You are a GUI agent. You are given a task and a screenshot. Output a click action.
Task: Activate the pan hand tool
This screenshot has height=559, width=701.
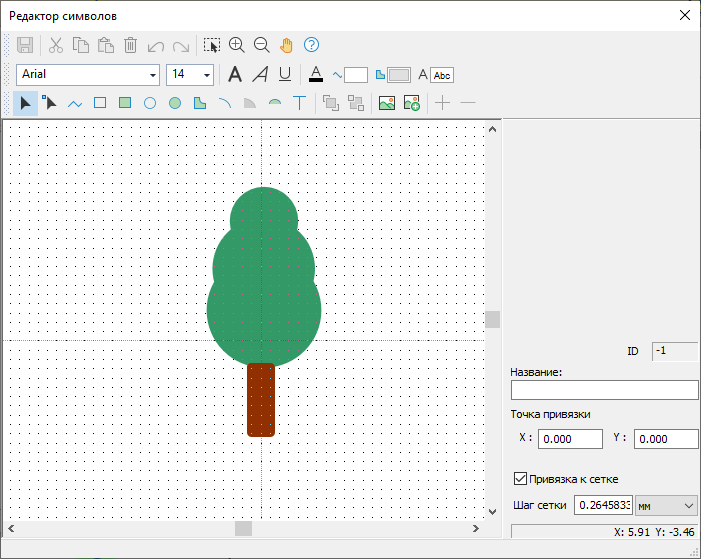click(x=287, y=45)
